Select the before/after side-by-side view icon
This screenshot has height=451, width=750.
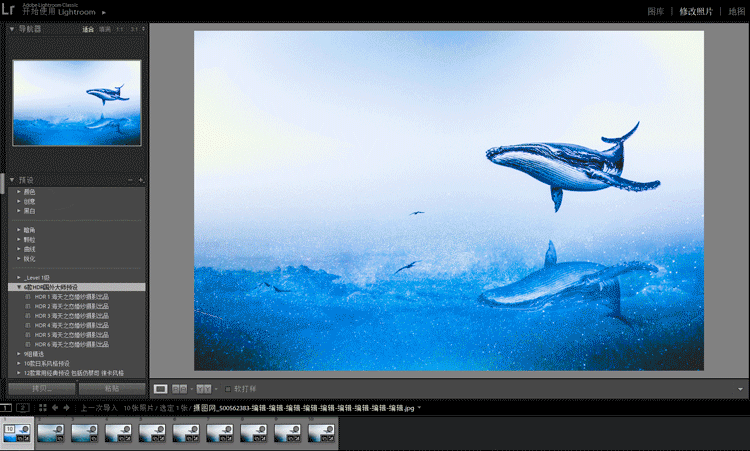click(x=179, y=389)
